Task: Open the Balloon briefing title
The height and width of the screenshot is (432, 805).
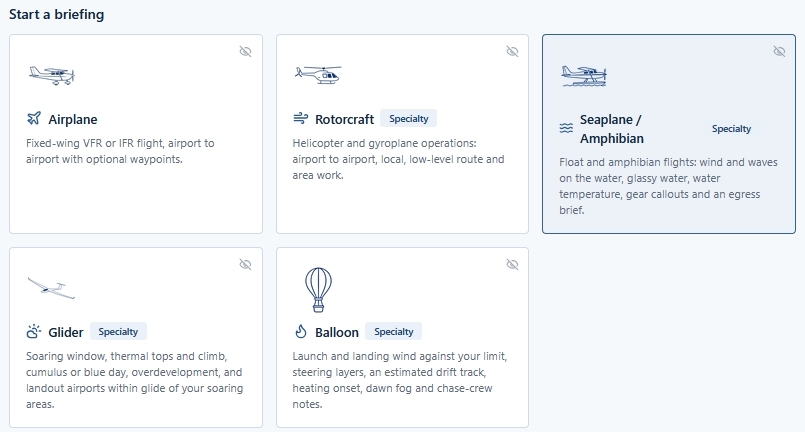Action: pyautogui.click(x=337, y=332)
